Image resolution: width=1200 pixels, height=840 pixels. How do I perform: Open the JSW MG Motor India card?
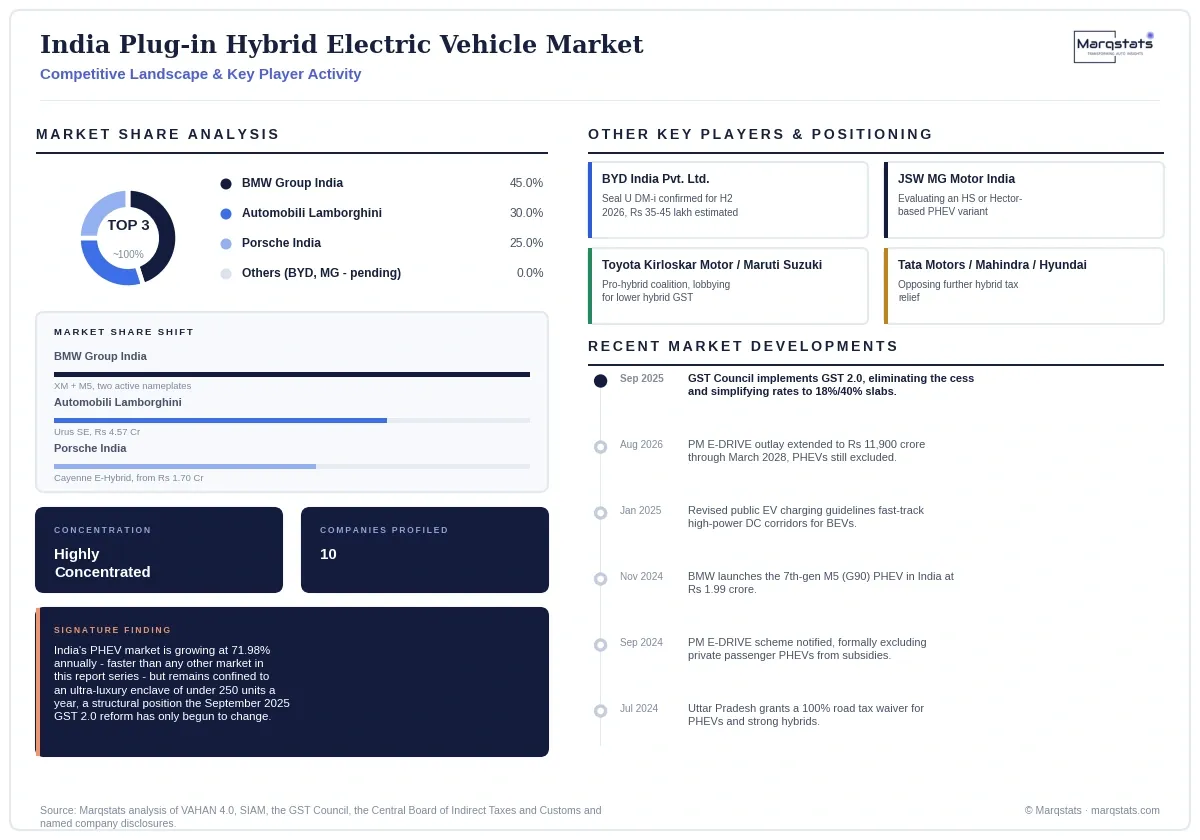click(x=1024, y=200)
